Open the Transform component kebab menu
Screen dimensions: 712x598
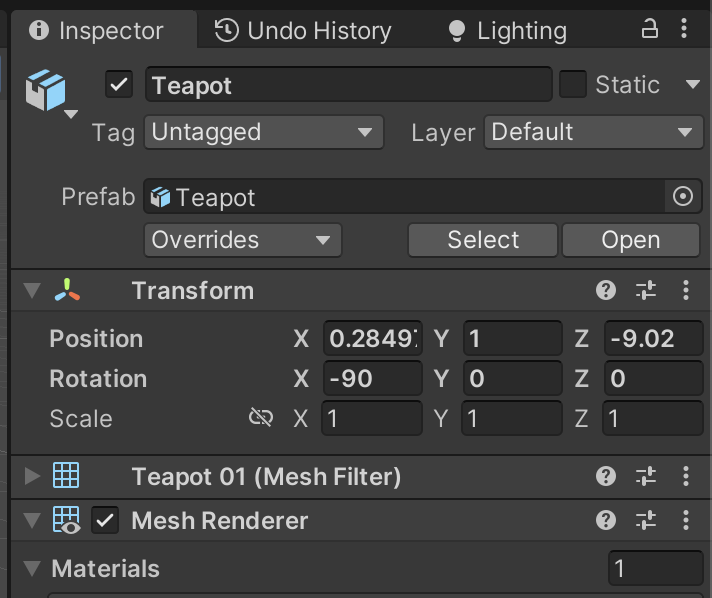(686, 290)
